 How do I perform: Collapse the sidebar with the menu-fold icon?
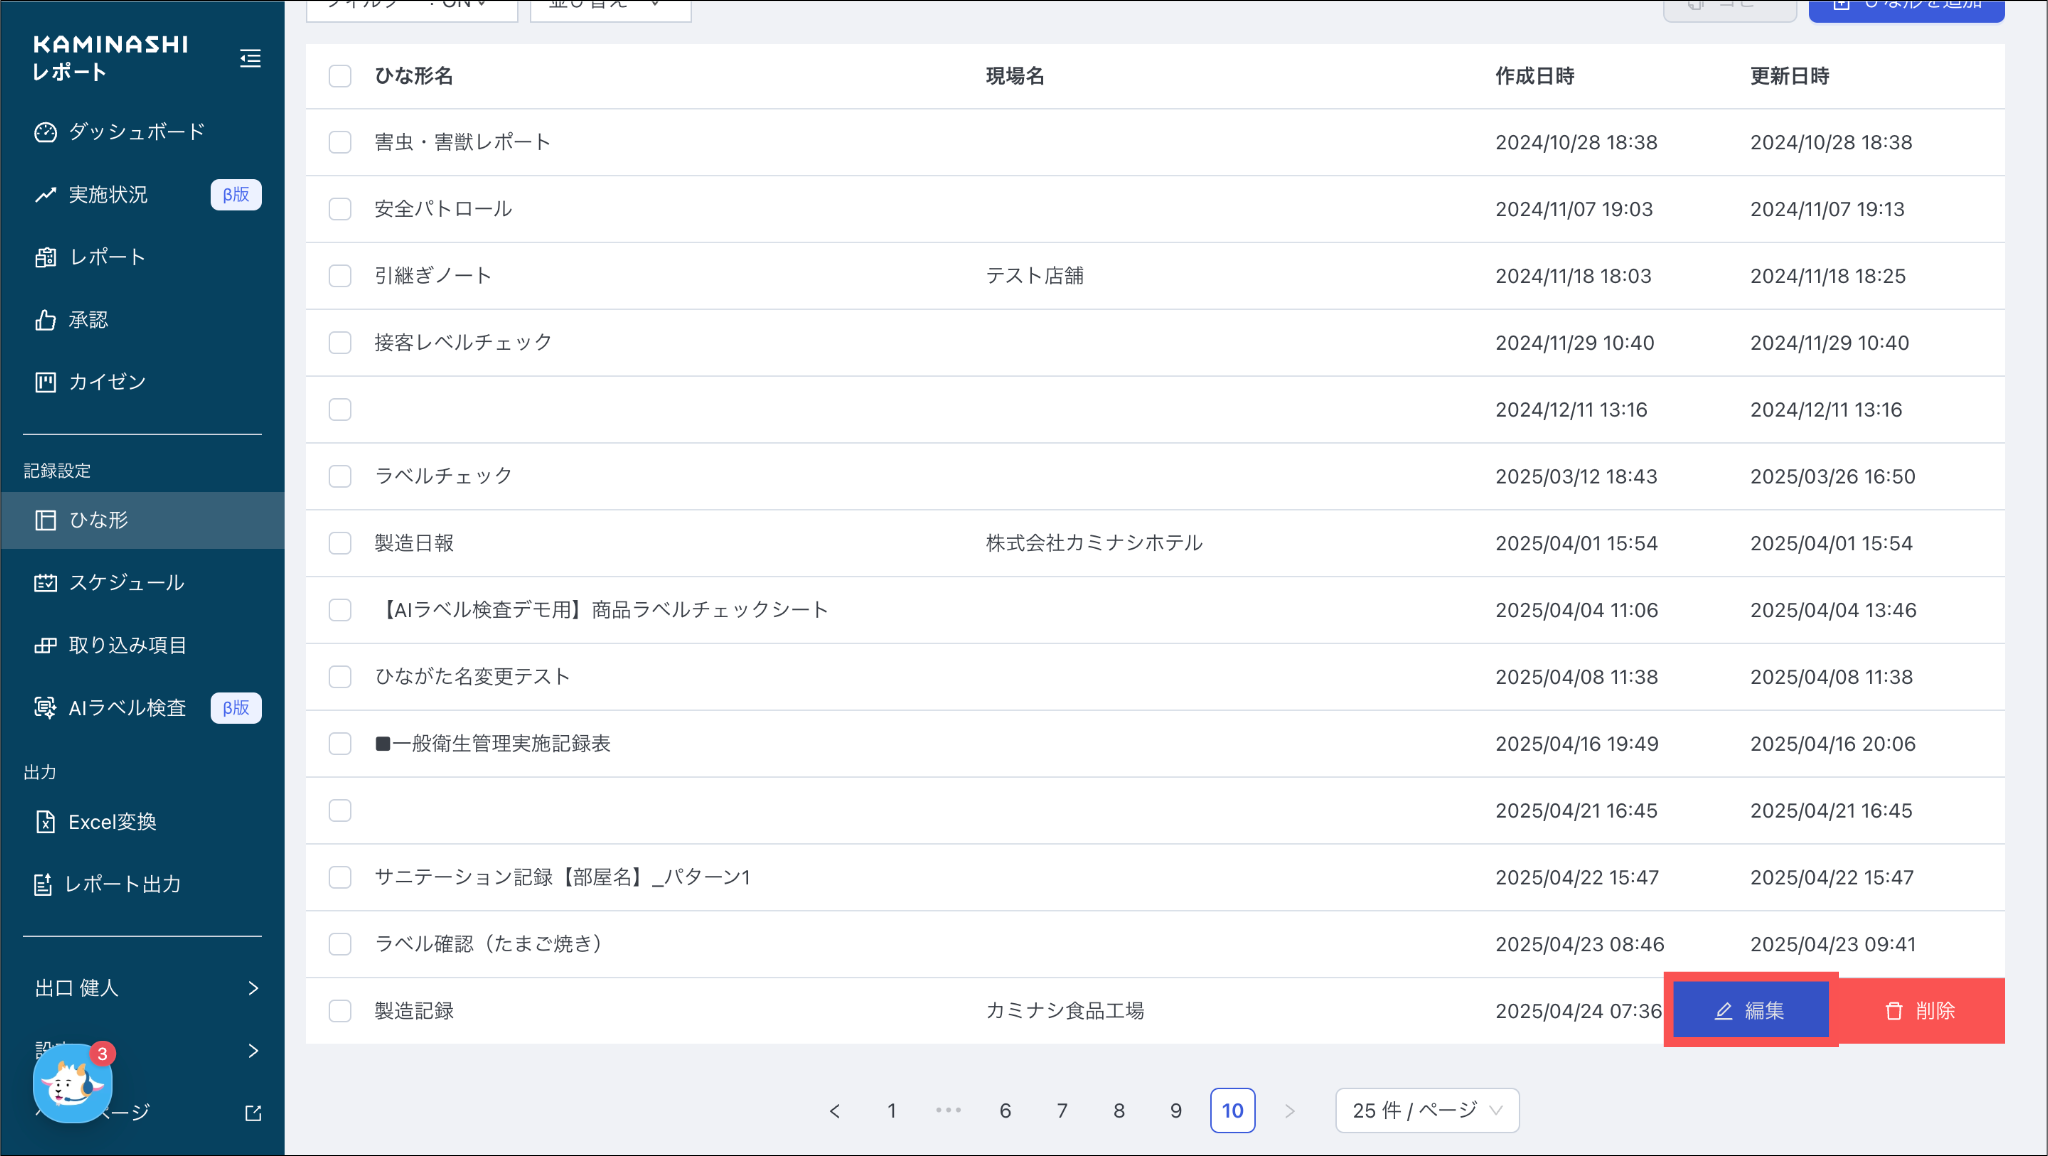point(250,59)
